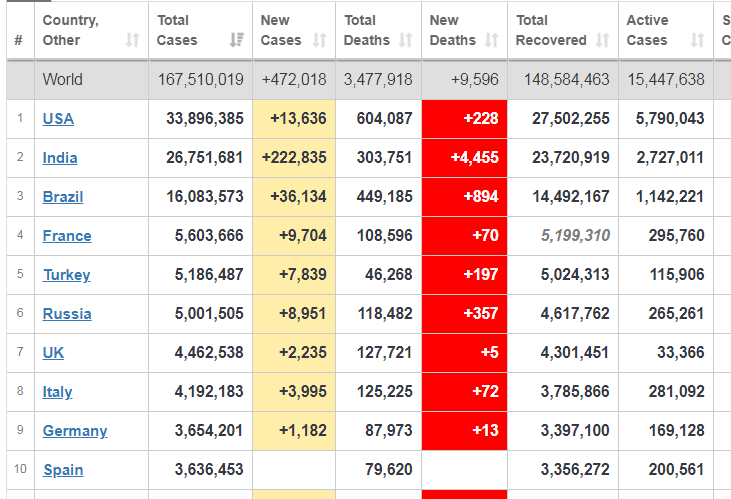Select world total deaths 3,477,918
The width and height of the screenshot is (731, 499).
pos(378,79)
